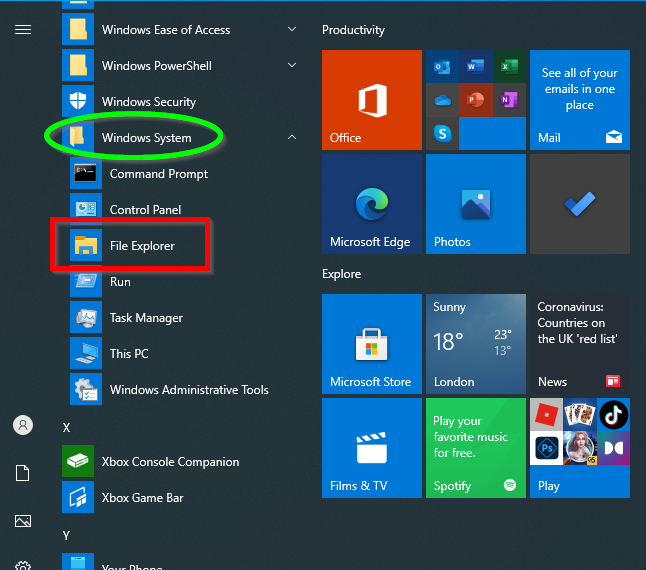
Task: Open the London weather tile
Action: tap(476, 344)
